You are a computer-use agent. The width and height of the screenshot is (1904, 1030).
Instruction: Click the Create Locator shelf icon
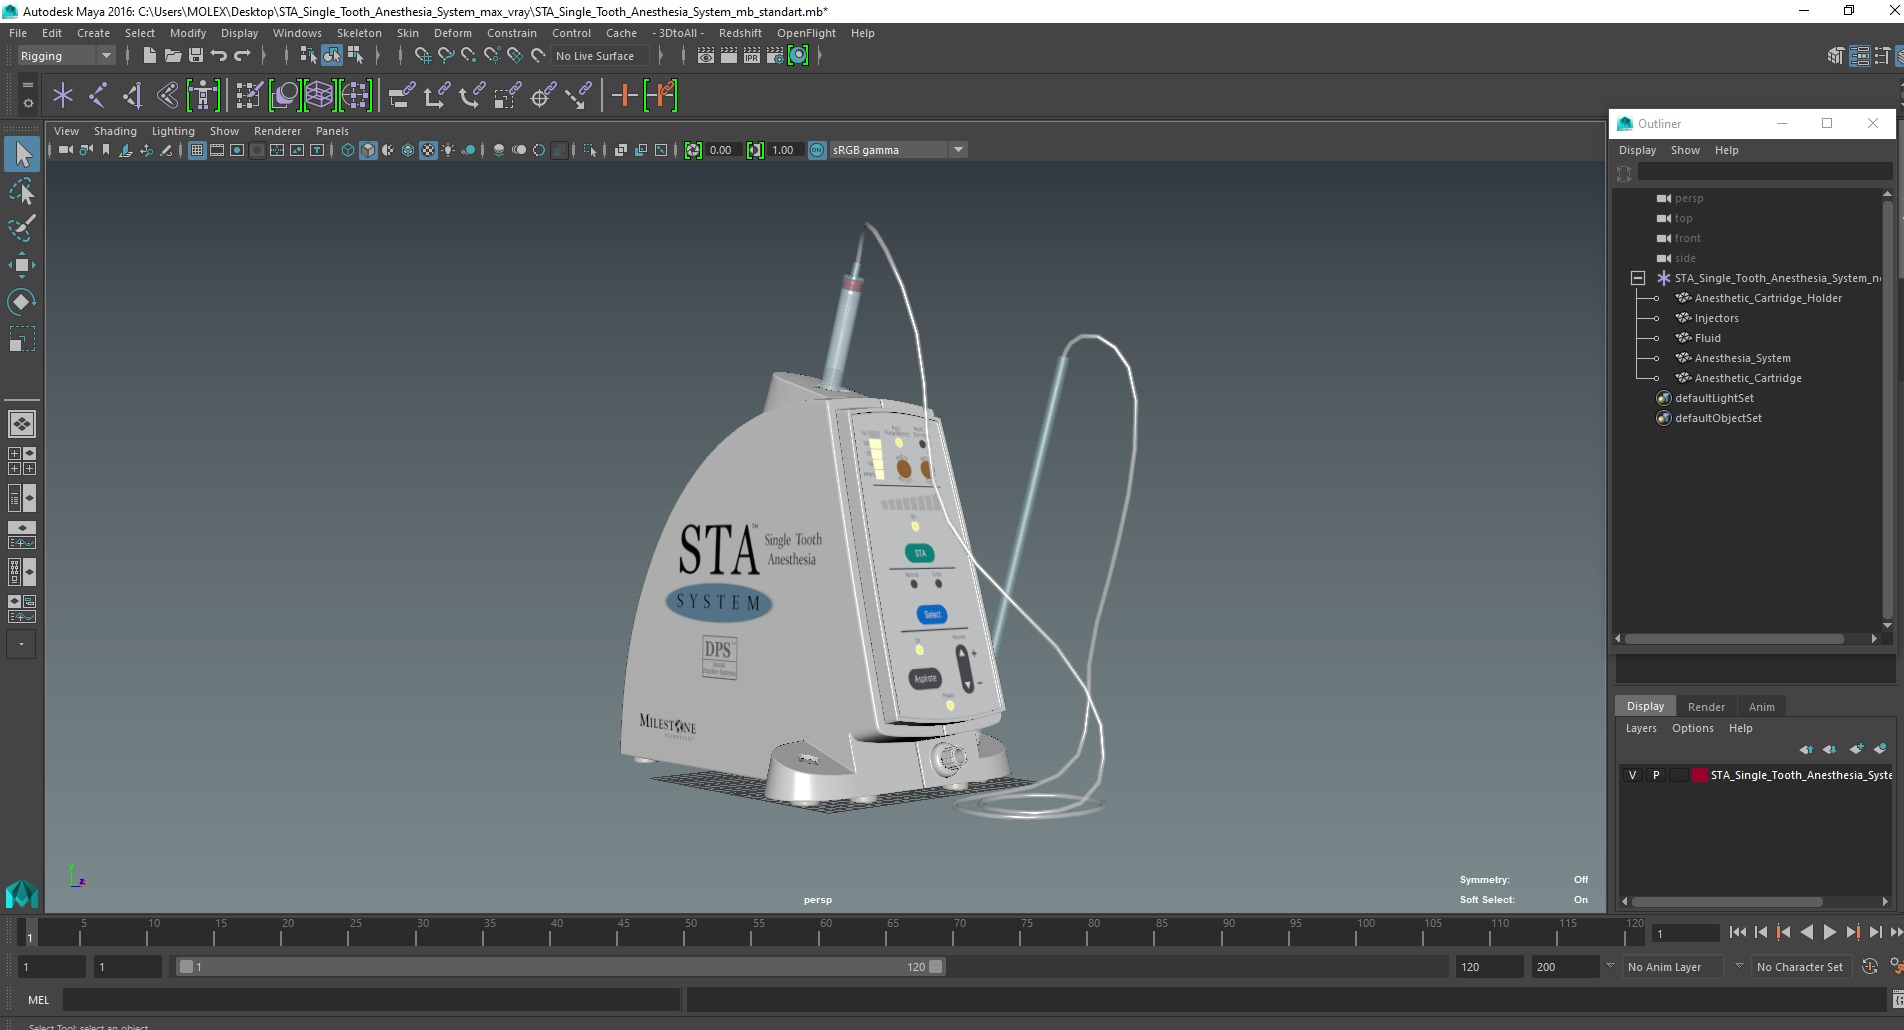pyautogui.click(x=63, y=96)
